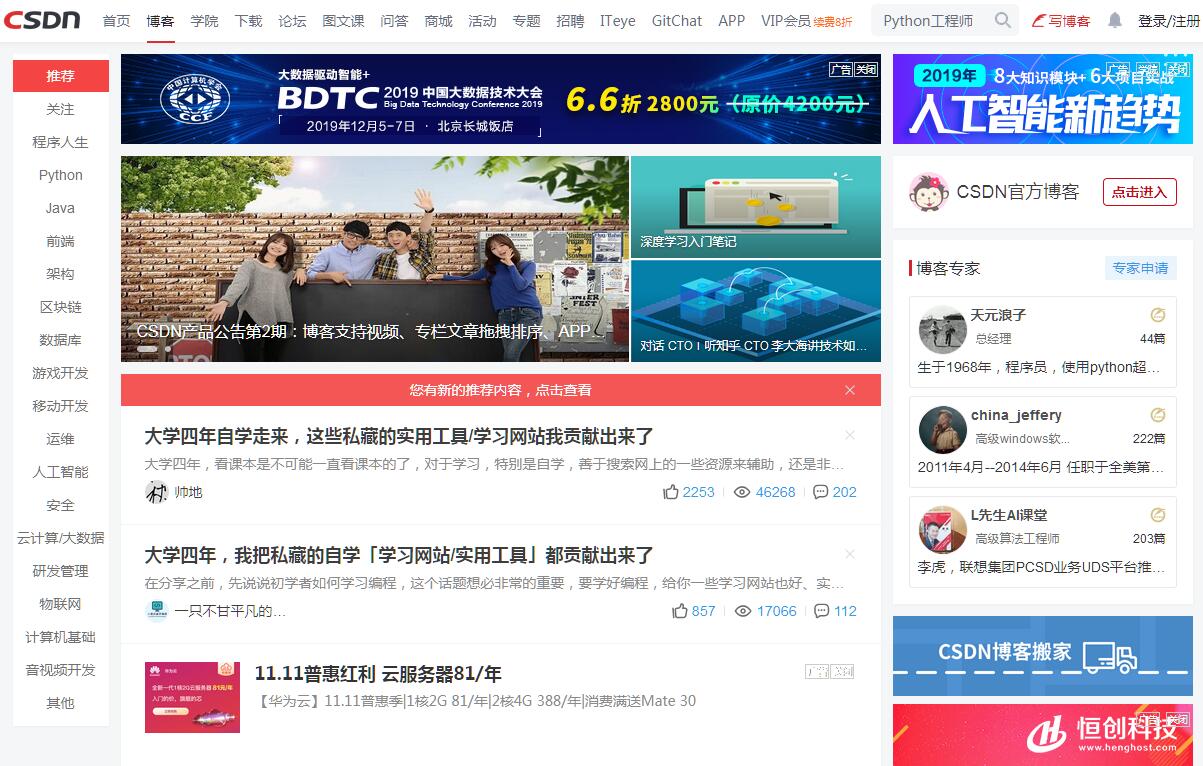The height and width of the screenshot is (766, 1203).
Task: Dismiss the red new recommendations notice
Action: point(850,390)
